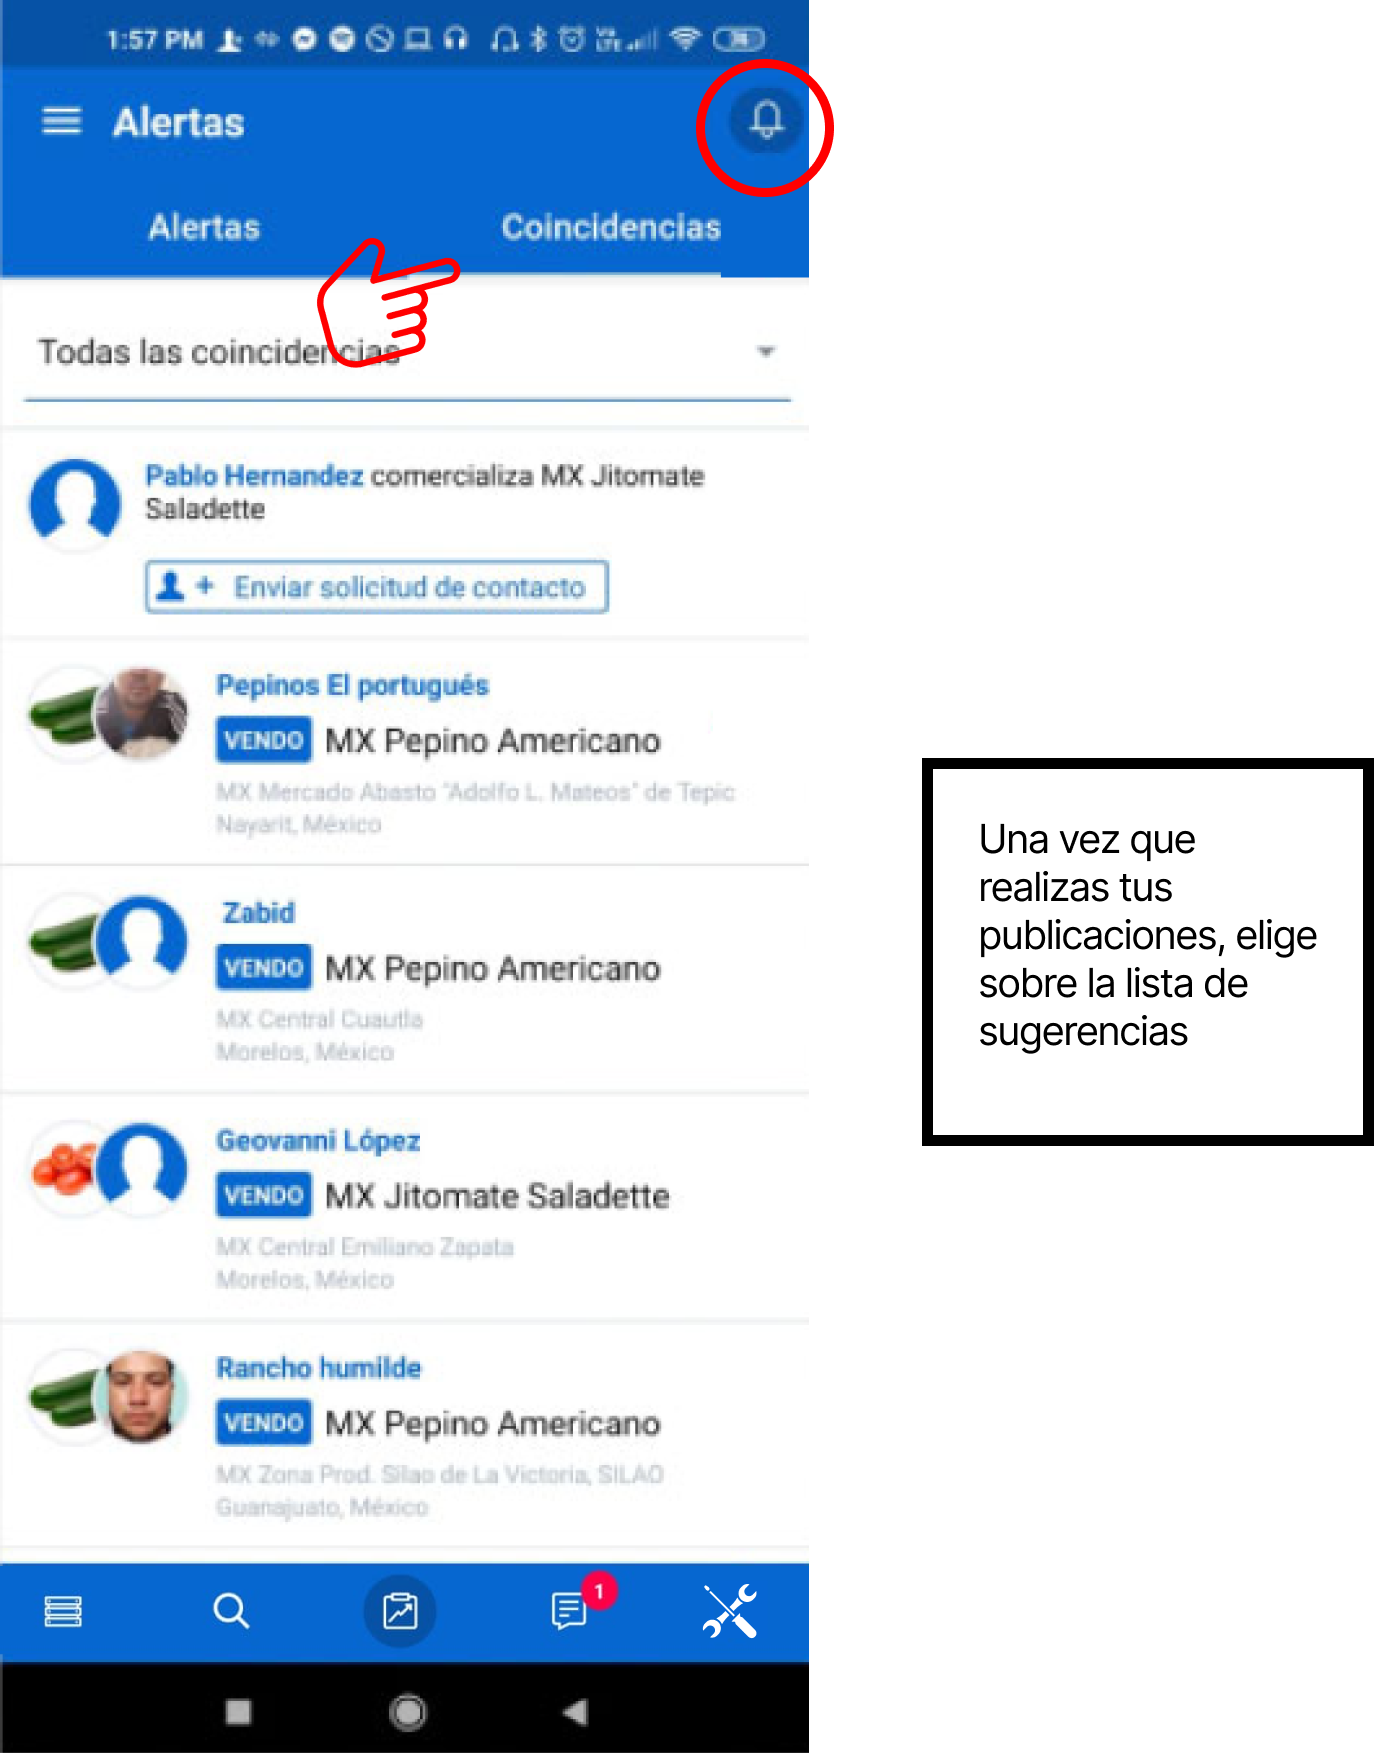Switch to the Alertas tab
The height and width of the screenshot is (1753, 1374).
204,227
